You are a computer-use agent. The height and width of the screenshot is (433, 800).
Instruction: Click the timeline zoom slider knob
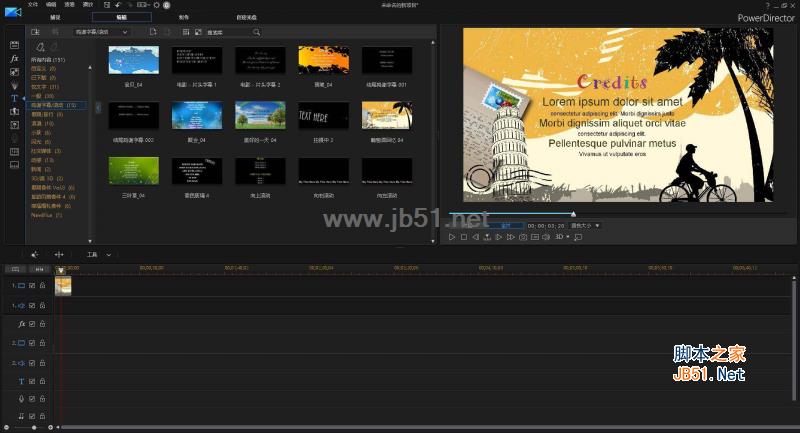click(x=34, y=427)
